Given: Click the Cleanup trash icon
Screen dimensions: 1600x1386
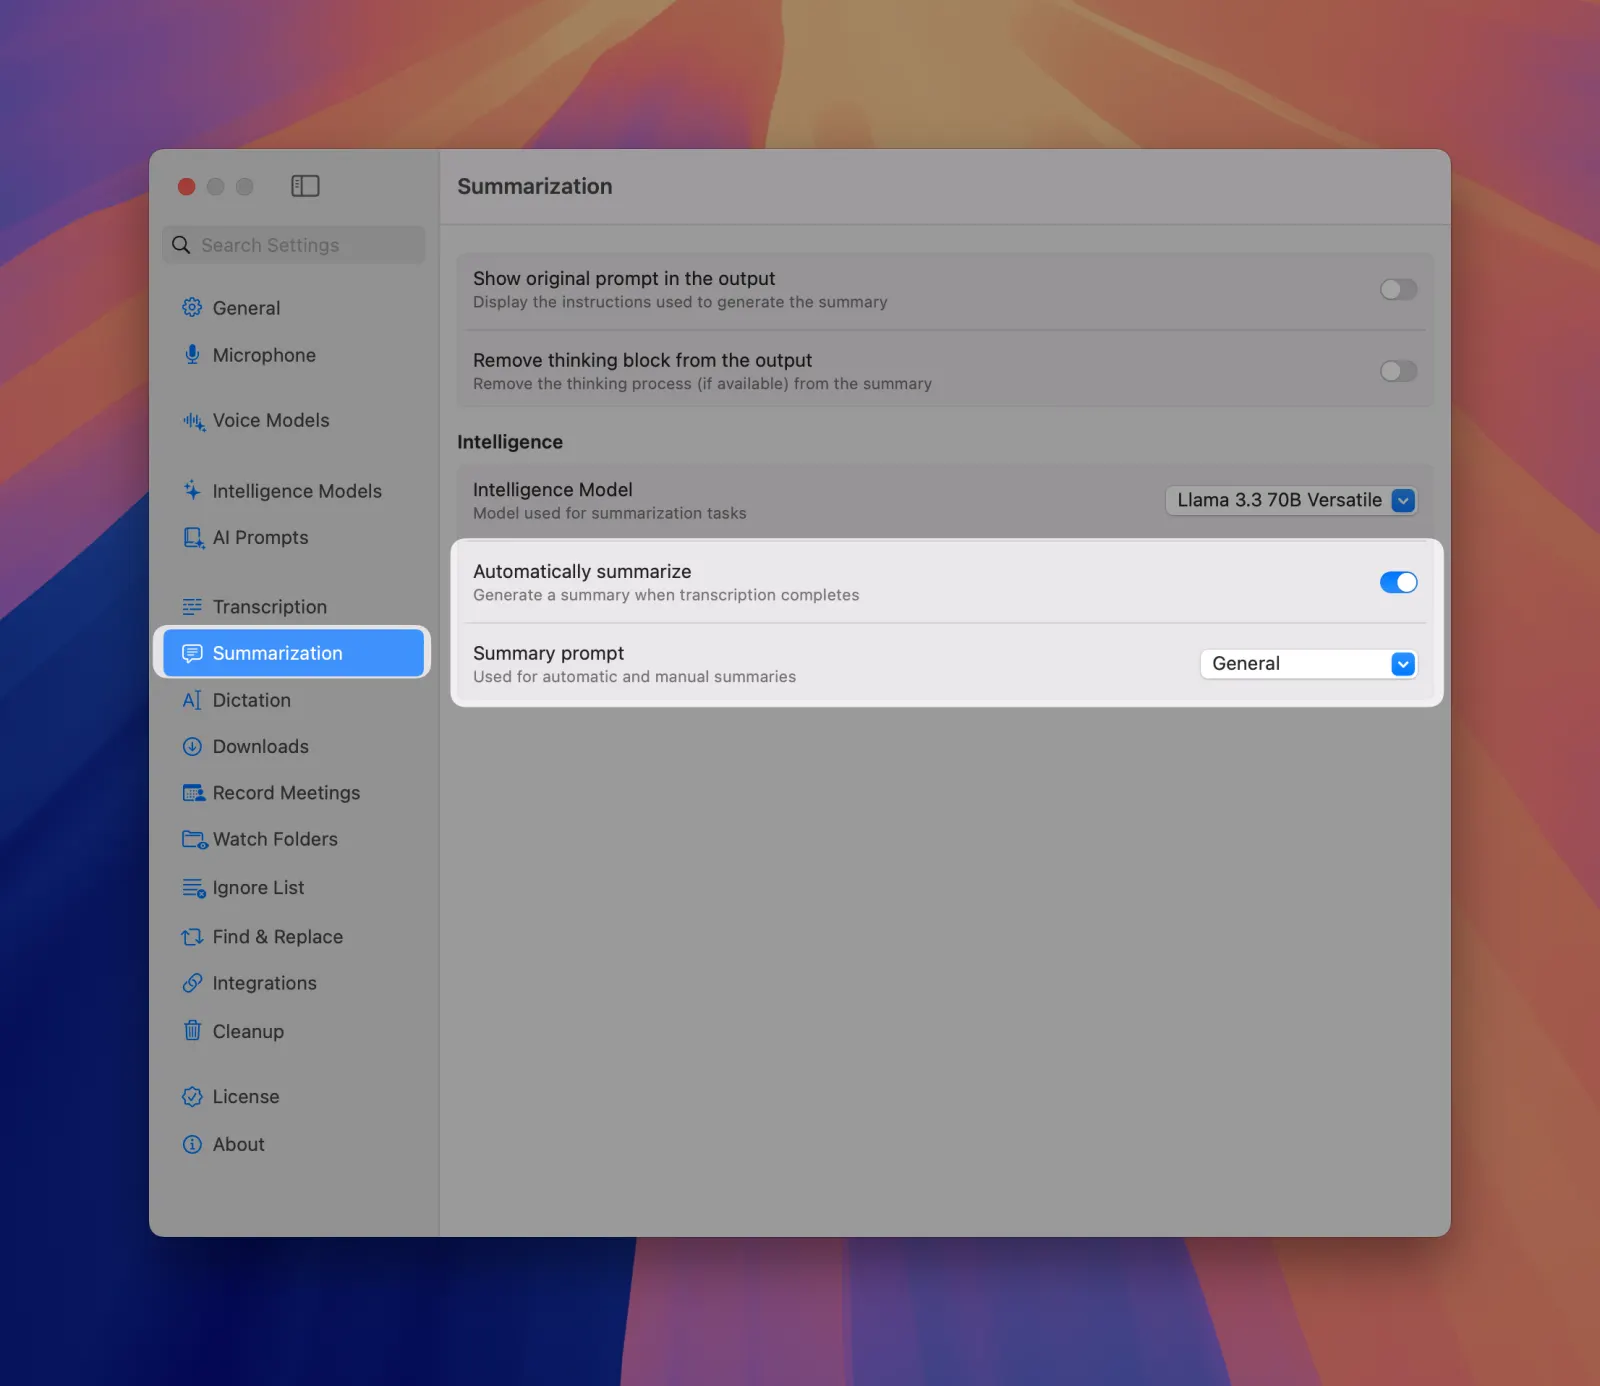Looking at the screenshot, I should tap(192, 1030).
